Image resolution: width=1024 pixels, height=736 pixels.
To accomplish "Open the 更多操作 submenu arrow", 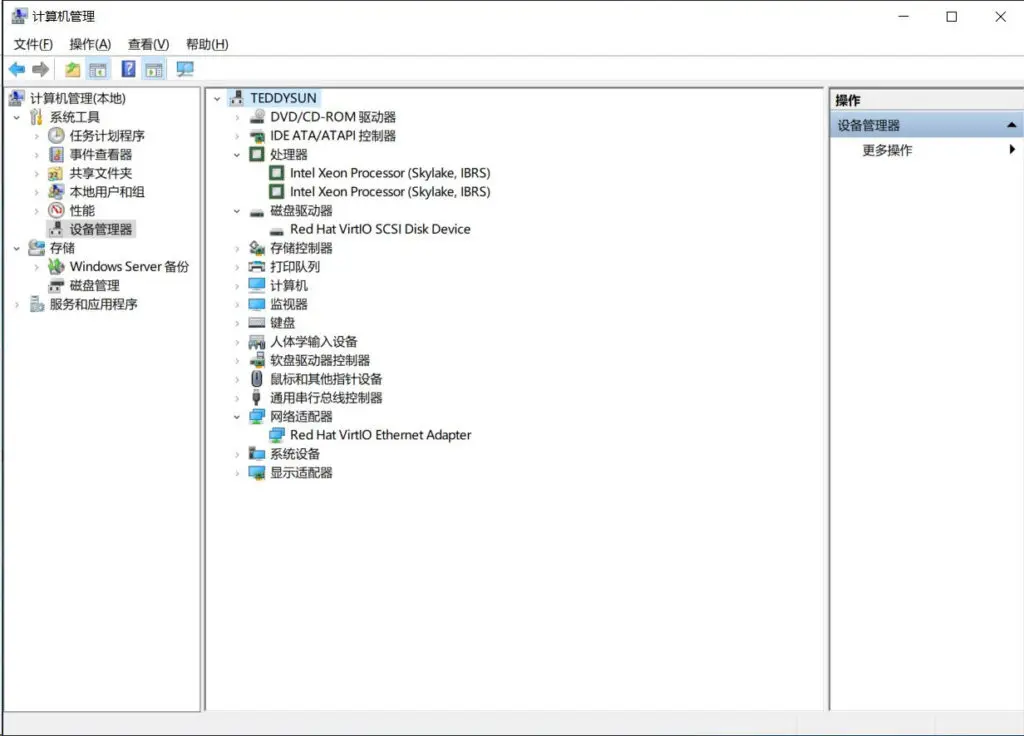I will tap(1012, 150).
